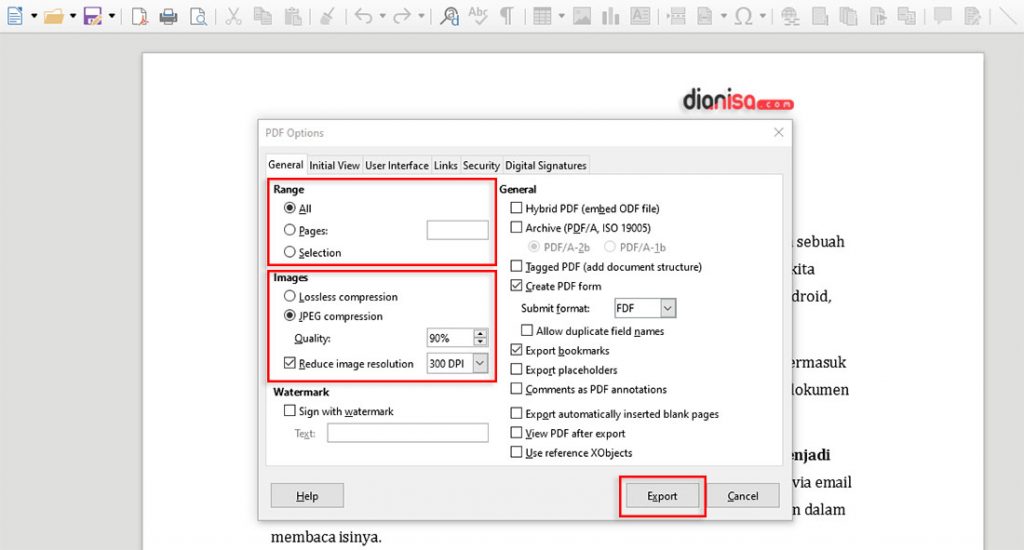
Task: Click the Track Changes icon
Action: [x=972, y=15]
